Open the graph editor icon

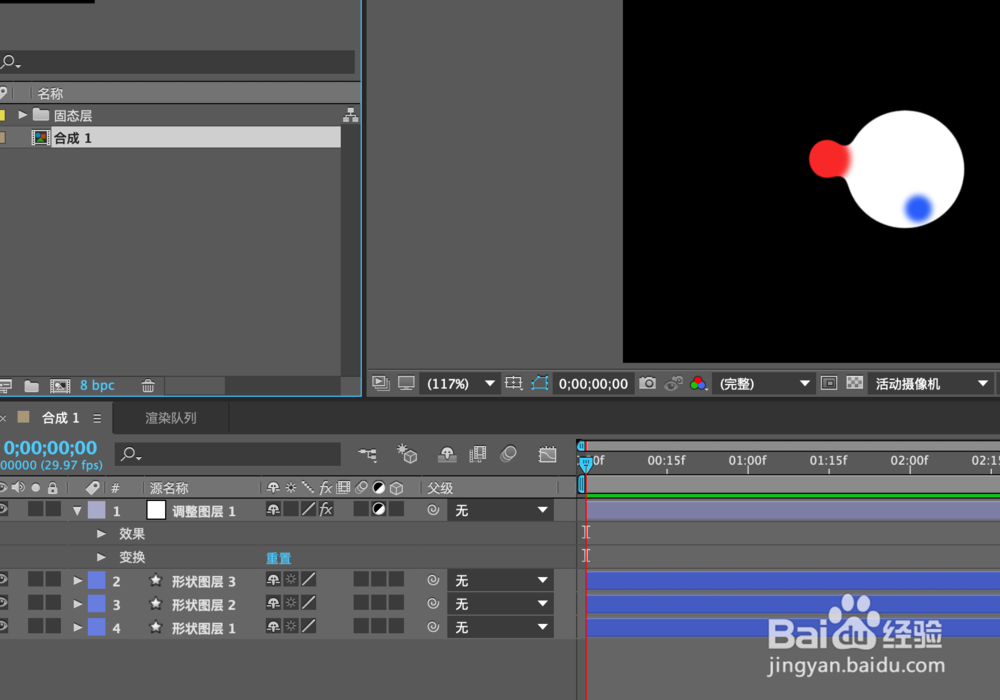click(547, 454)
